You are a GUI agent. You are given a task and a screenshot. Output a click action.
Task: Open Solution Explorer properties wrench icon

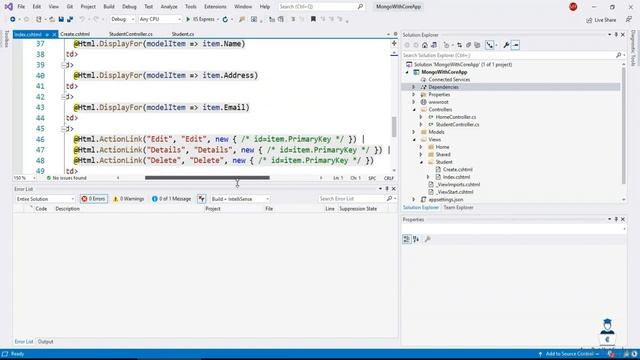pyautogui.click(x=506, y=45)
